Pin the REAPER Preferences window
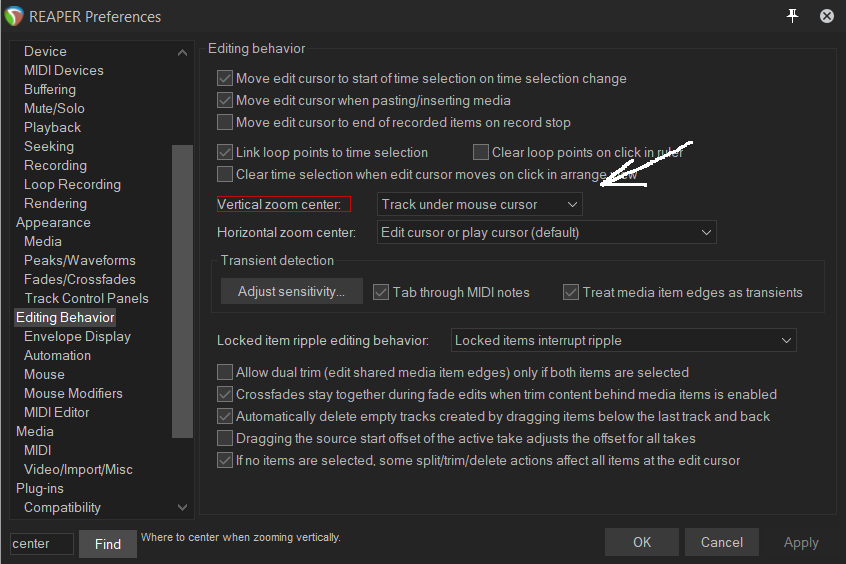 (792, 16)
